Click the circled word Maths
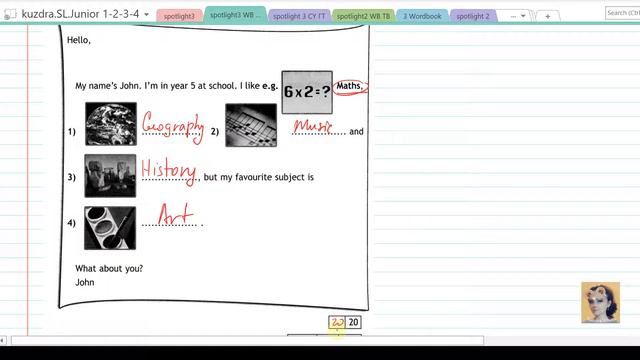Screen dimensions: 640x360 click(x=350, y=87)
